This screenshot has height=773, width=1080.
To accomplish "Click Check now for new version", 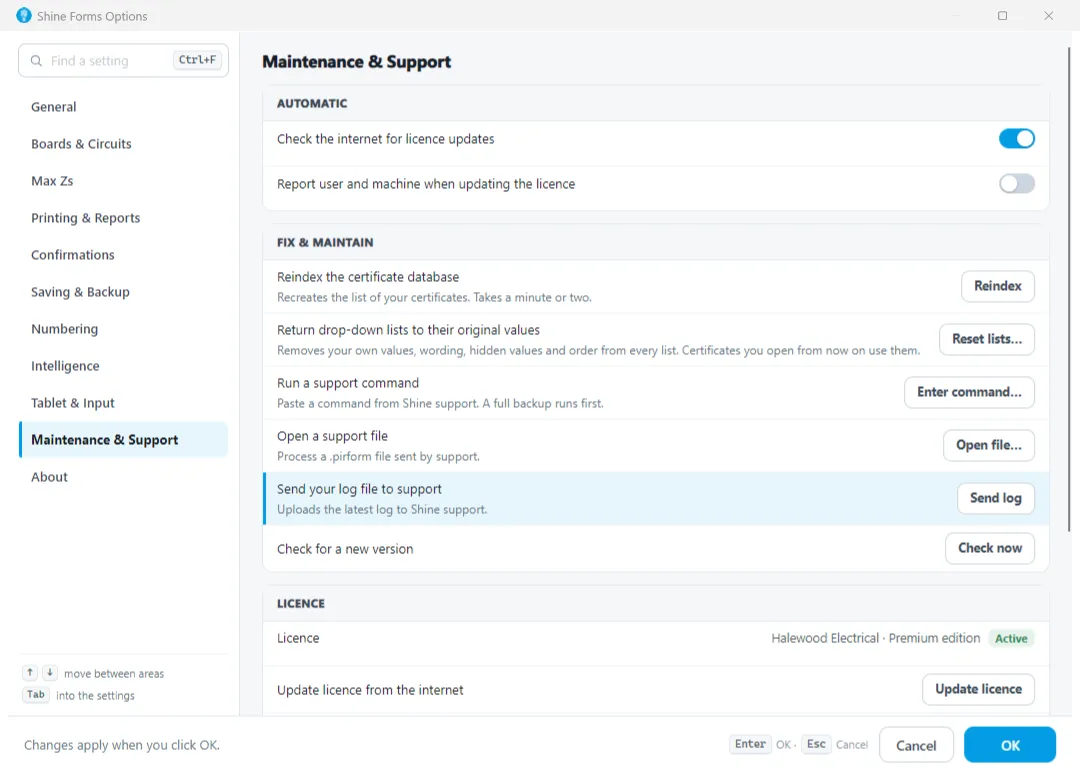I will (990, 548).
